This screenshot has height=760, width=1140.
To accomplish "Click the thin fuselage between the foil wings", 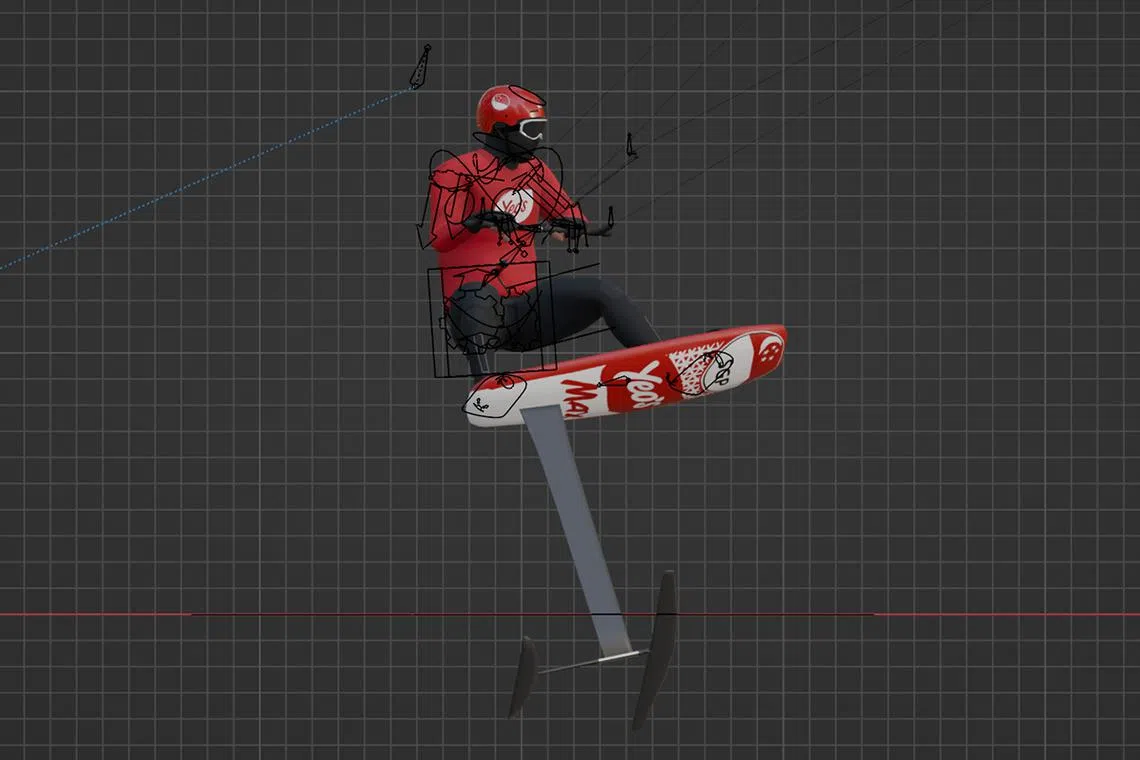I will pyautogui.click(x=590, y=662).
